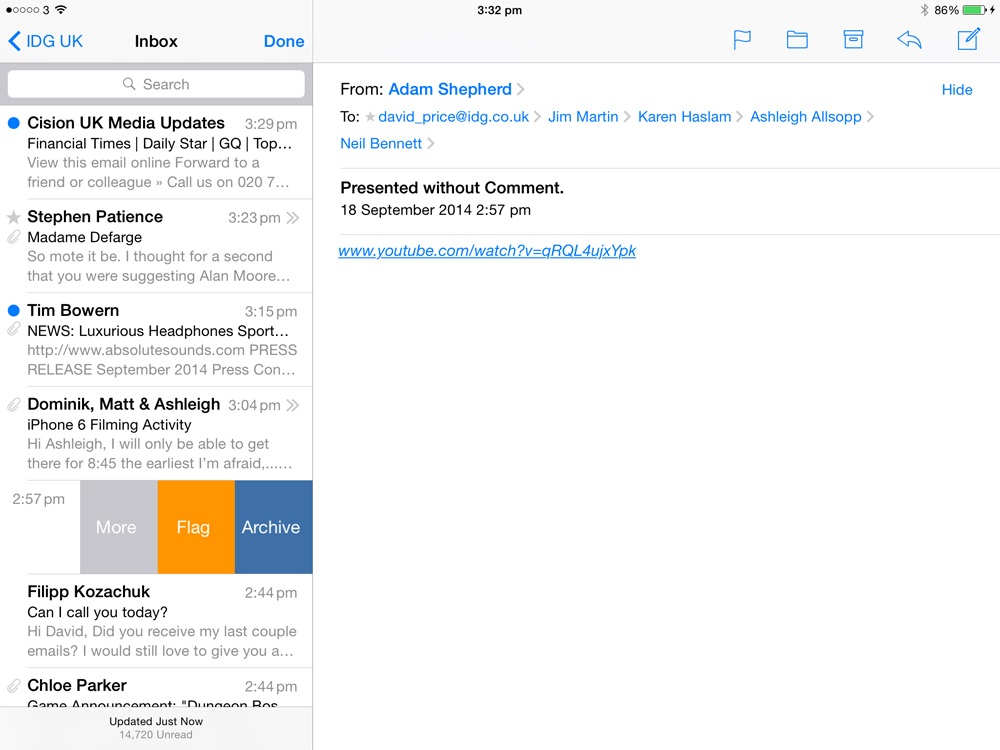This screenshot has height=750, width=1000.
Task: Tap VIP star before david_price address
Action: [x=370, y=117]
